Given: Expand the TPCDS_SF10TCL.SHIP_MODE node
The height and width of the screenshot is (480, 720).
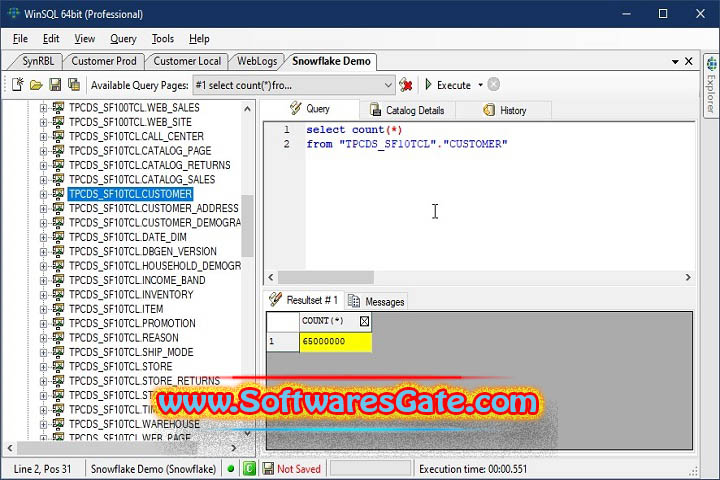Looking at the screenshot, I should (43, 352).
